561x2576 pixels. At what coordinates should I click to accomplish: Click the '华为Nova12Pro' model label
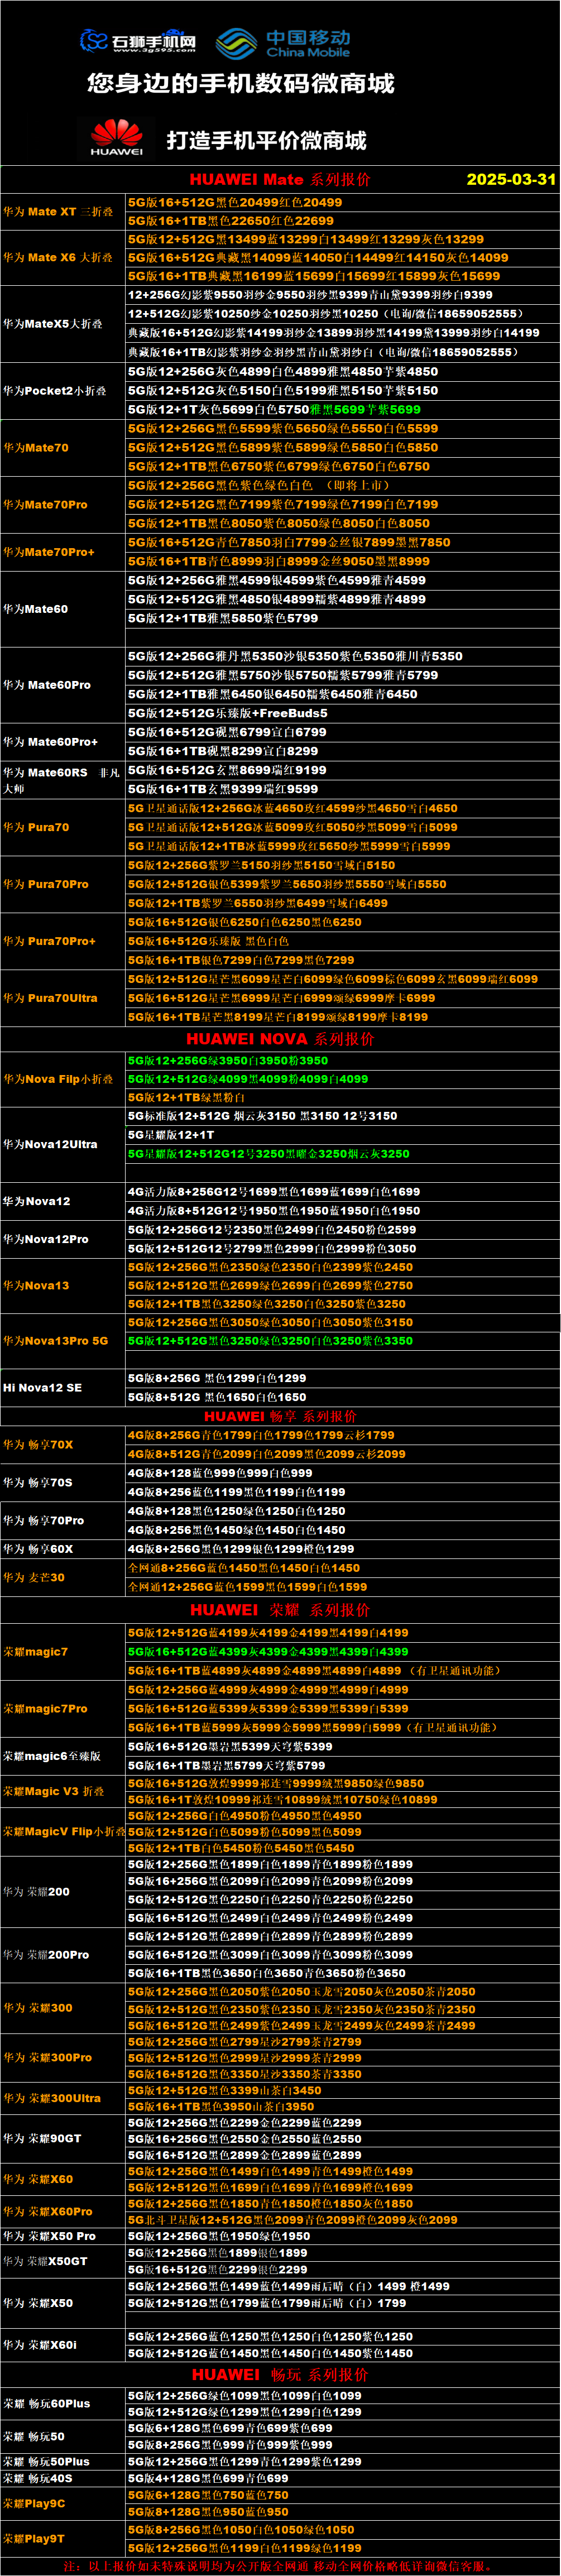(x=46, y=1239)
